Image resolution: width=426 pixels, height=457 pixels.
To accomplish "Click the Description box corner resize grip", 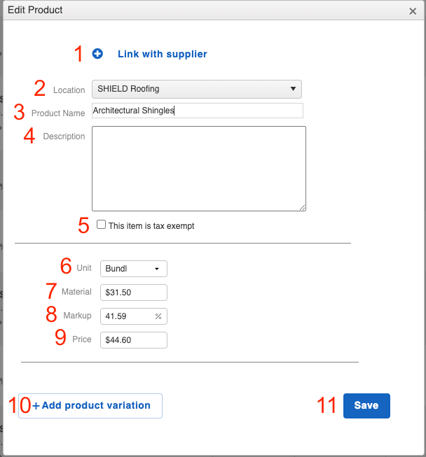I will pyautogui.click(x=303, y=208).
